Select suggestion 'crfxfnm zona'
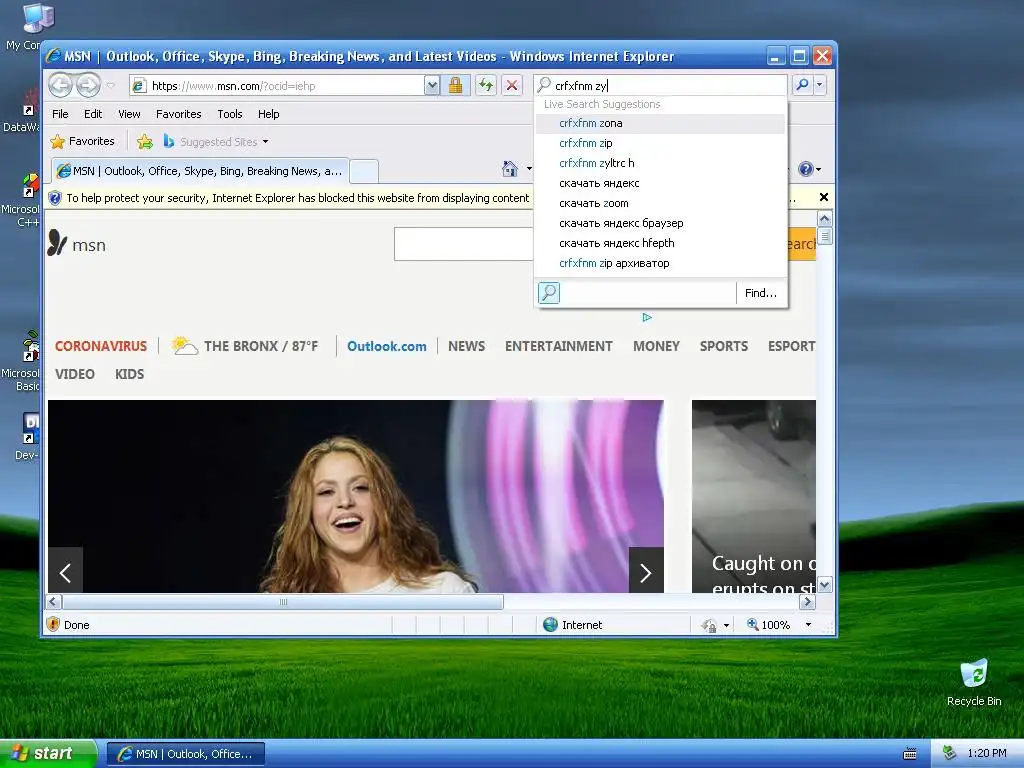The width and height of the screenshot is (1024, 768). 660,123
